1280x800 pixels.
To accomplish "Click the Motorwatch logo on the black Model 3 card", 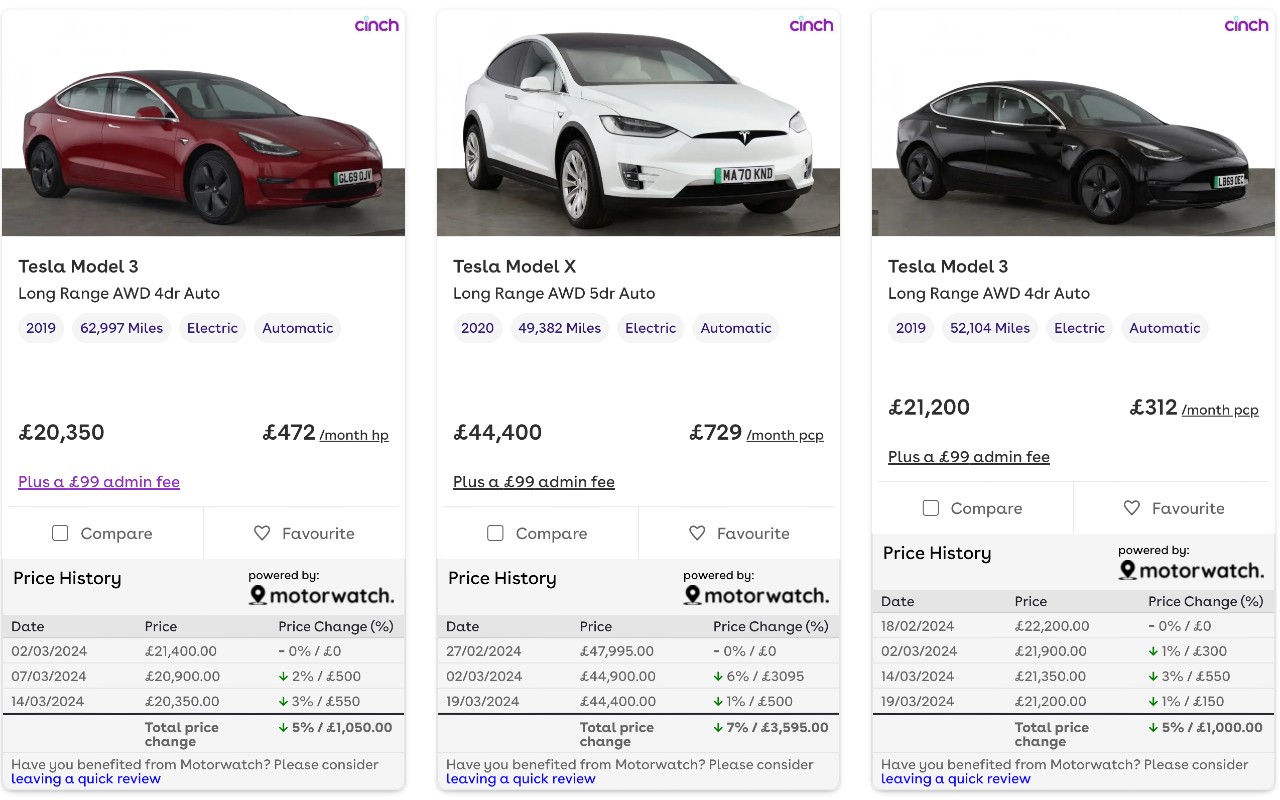I will coord(1191,570).
